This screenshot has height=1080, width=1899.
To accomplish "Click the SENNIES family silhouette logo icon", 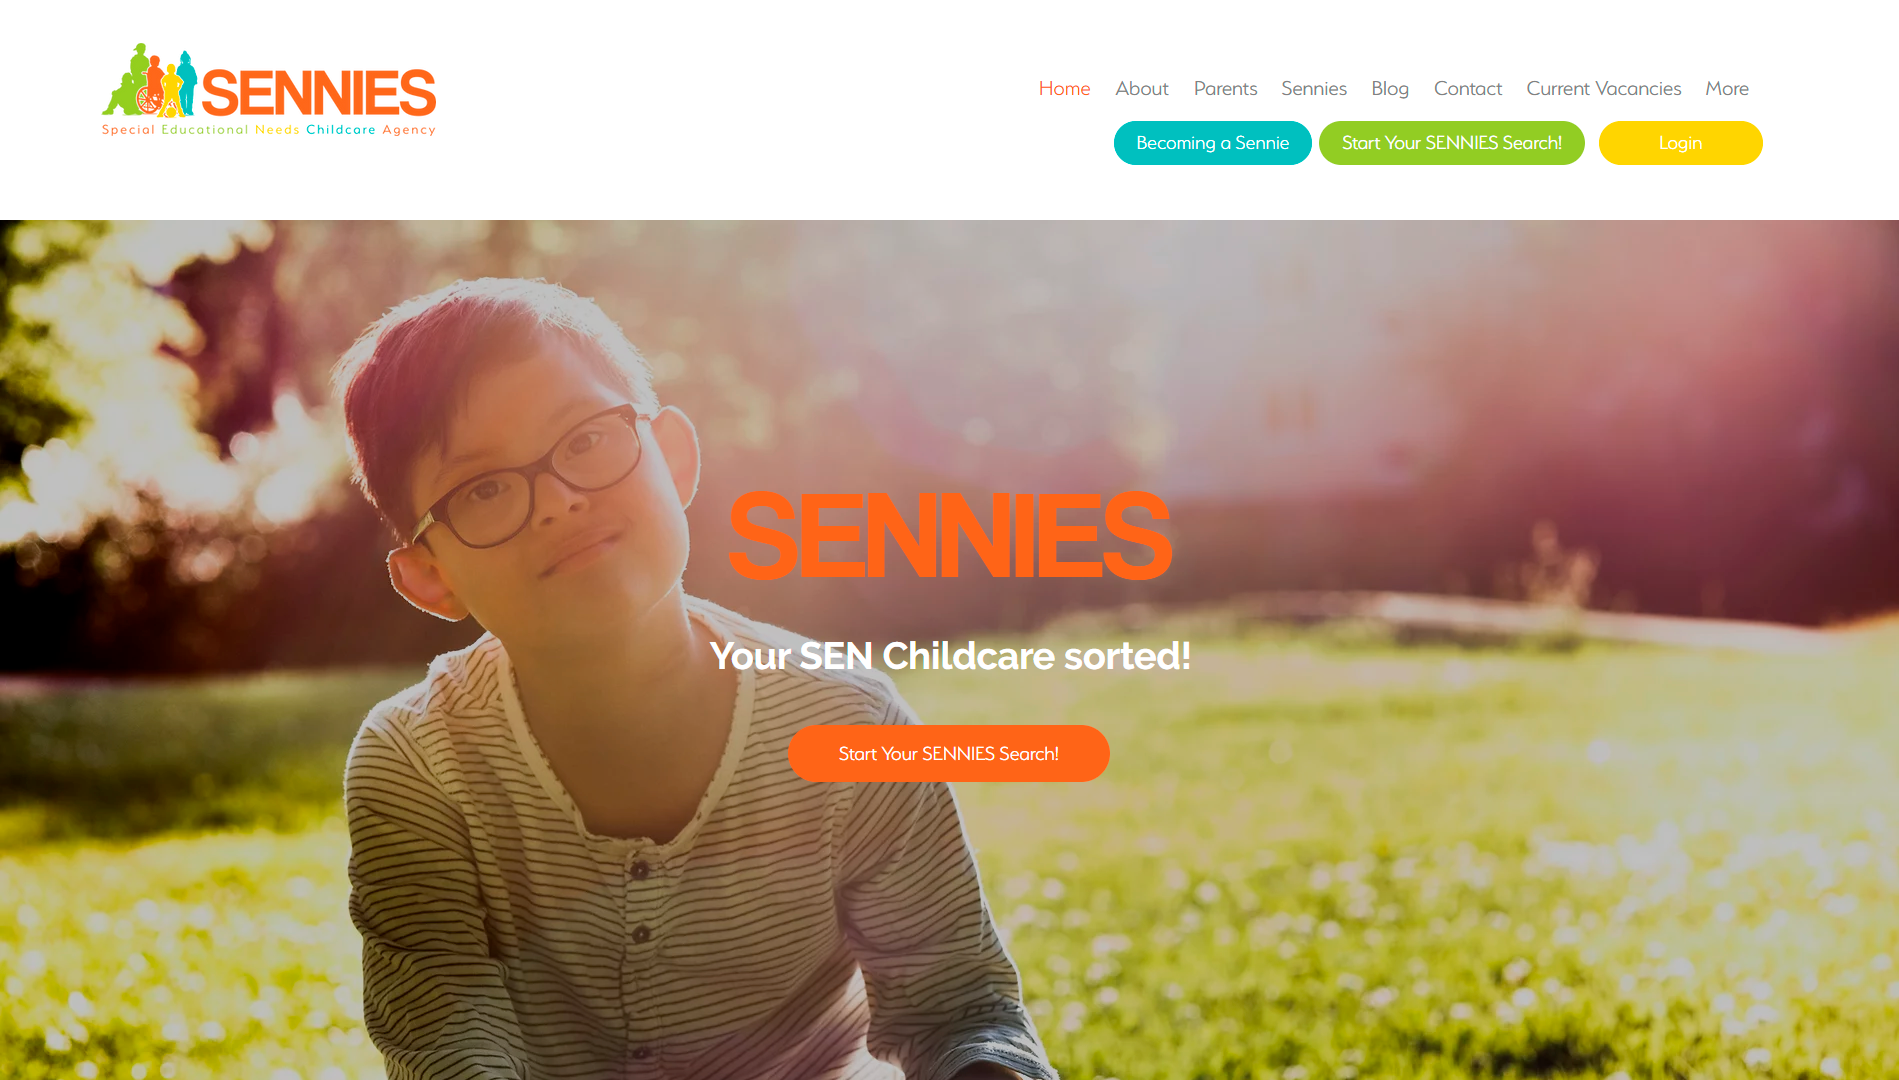I will pos(150,81).
